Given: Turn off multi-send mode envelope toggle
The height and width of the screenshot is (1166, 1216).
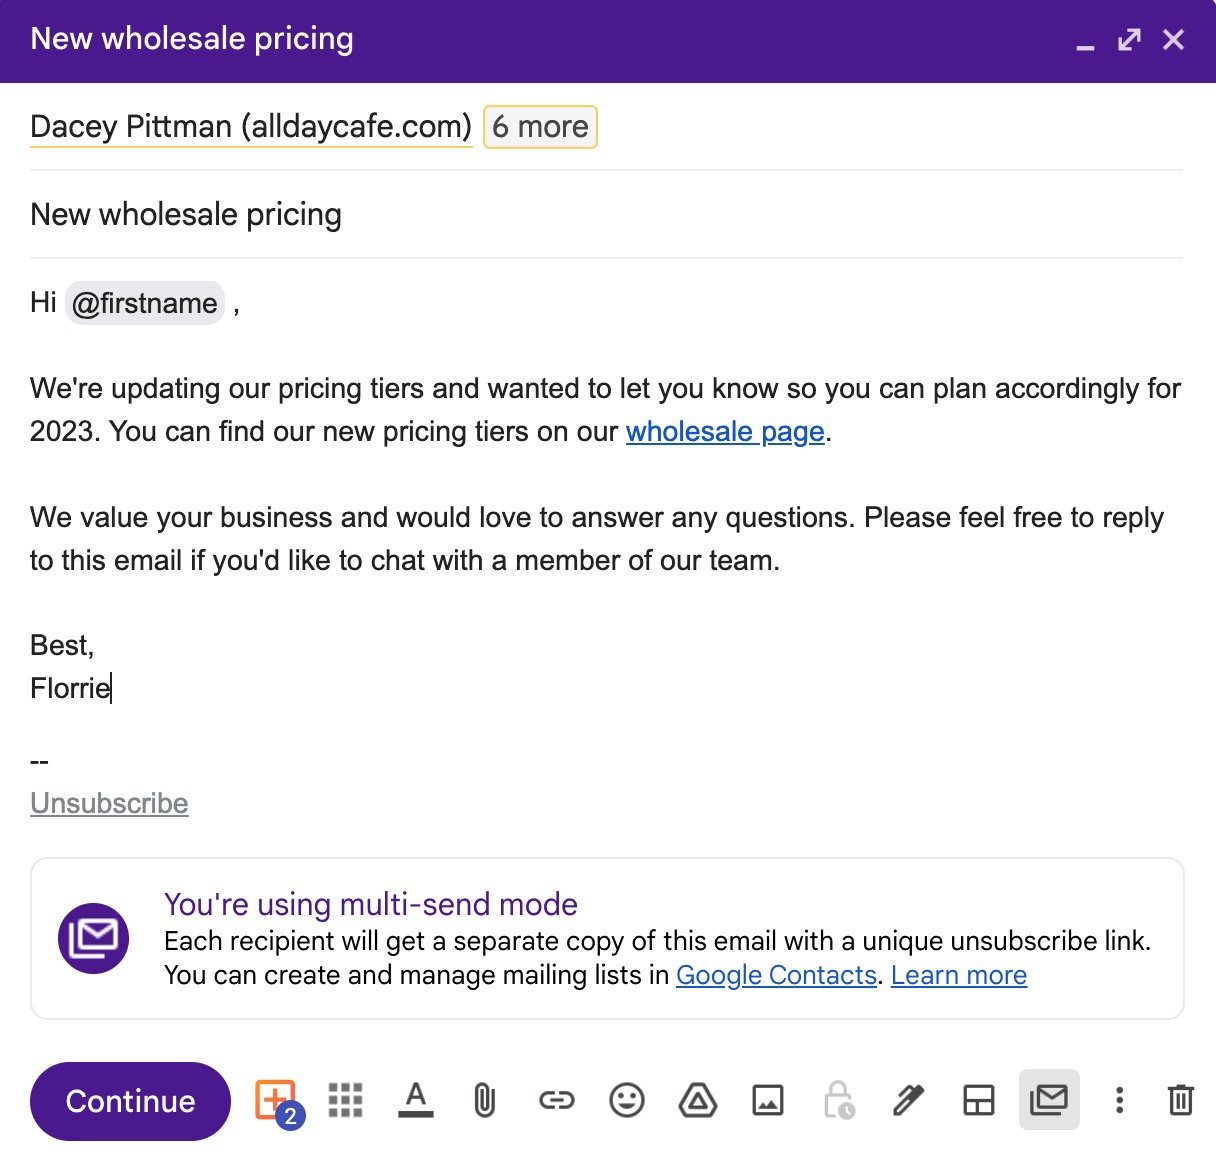Looking at the screenshot, I should click(x=1049, y=1100).
